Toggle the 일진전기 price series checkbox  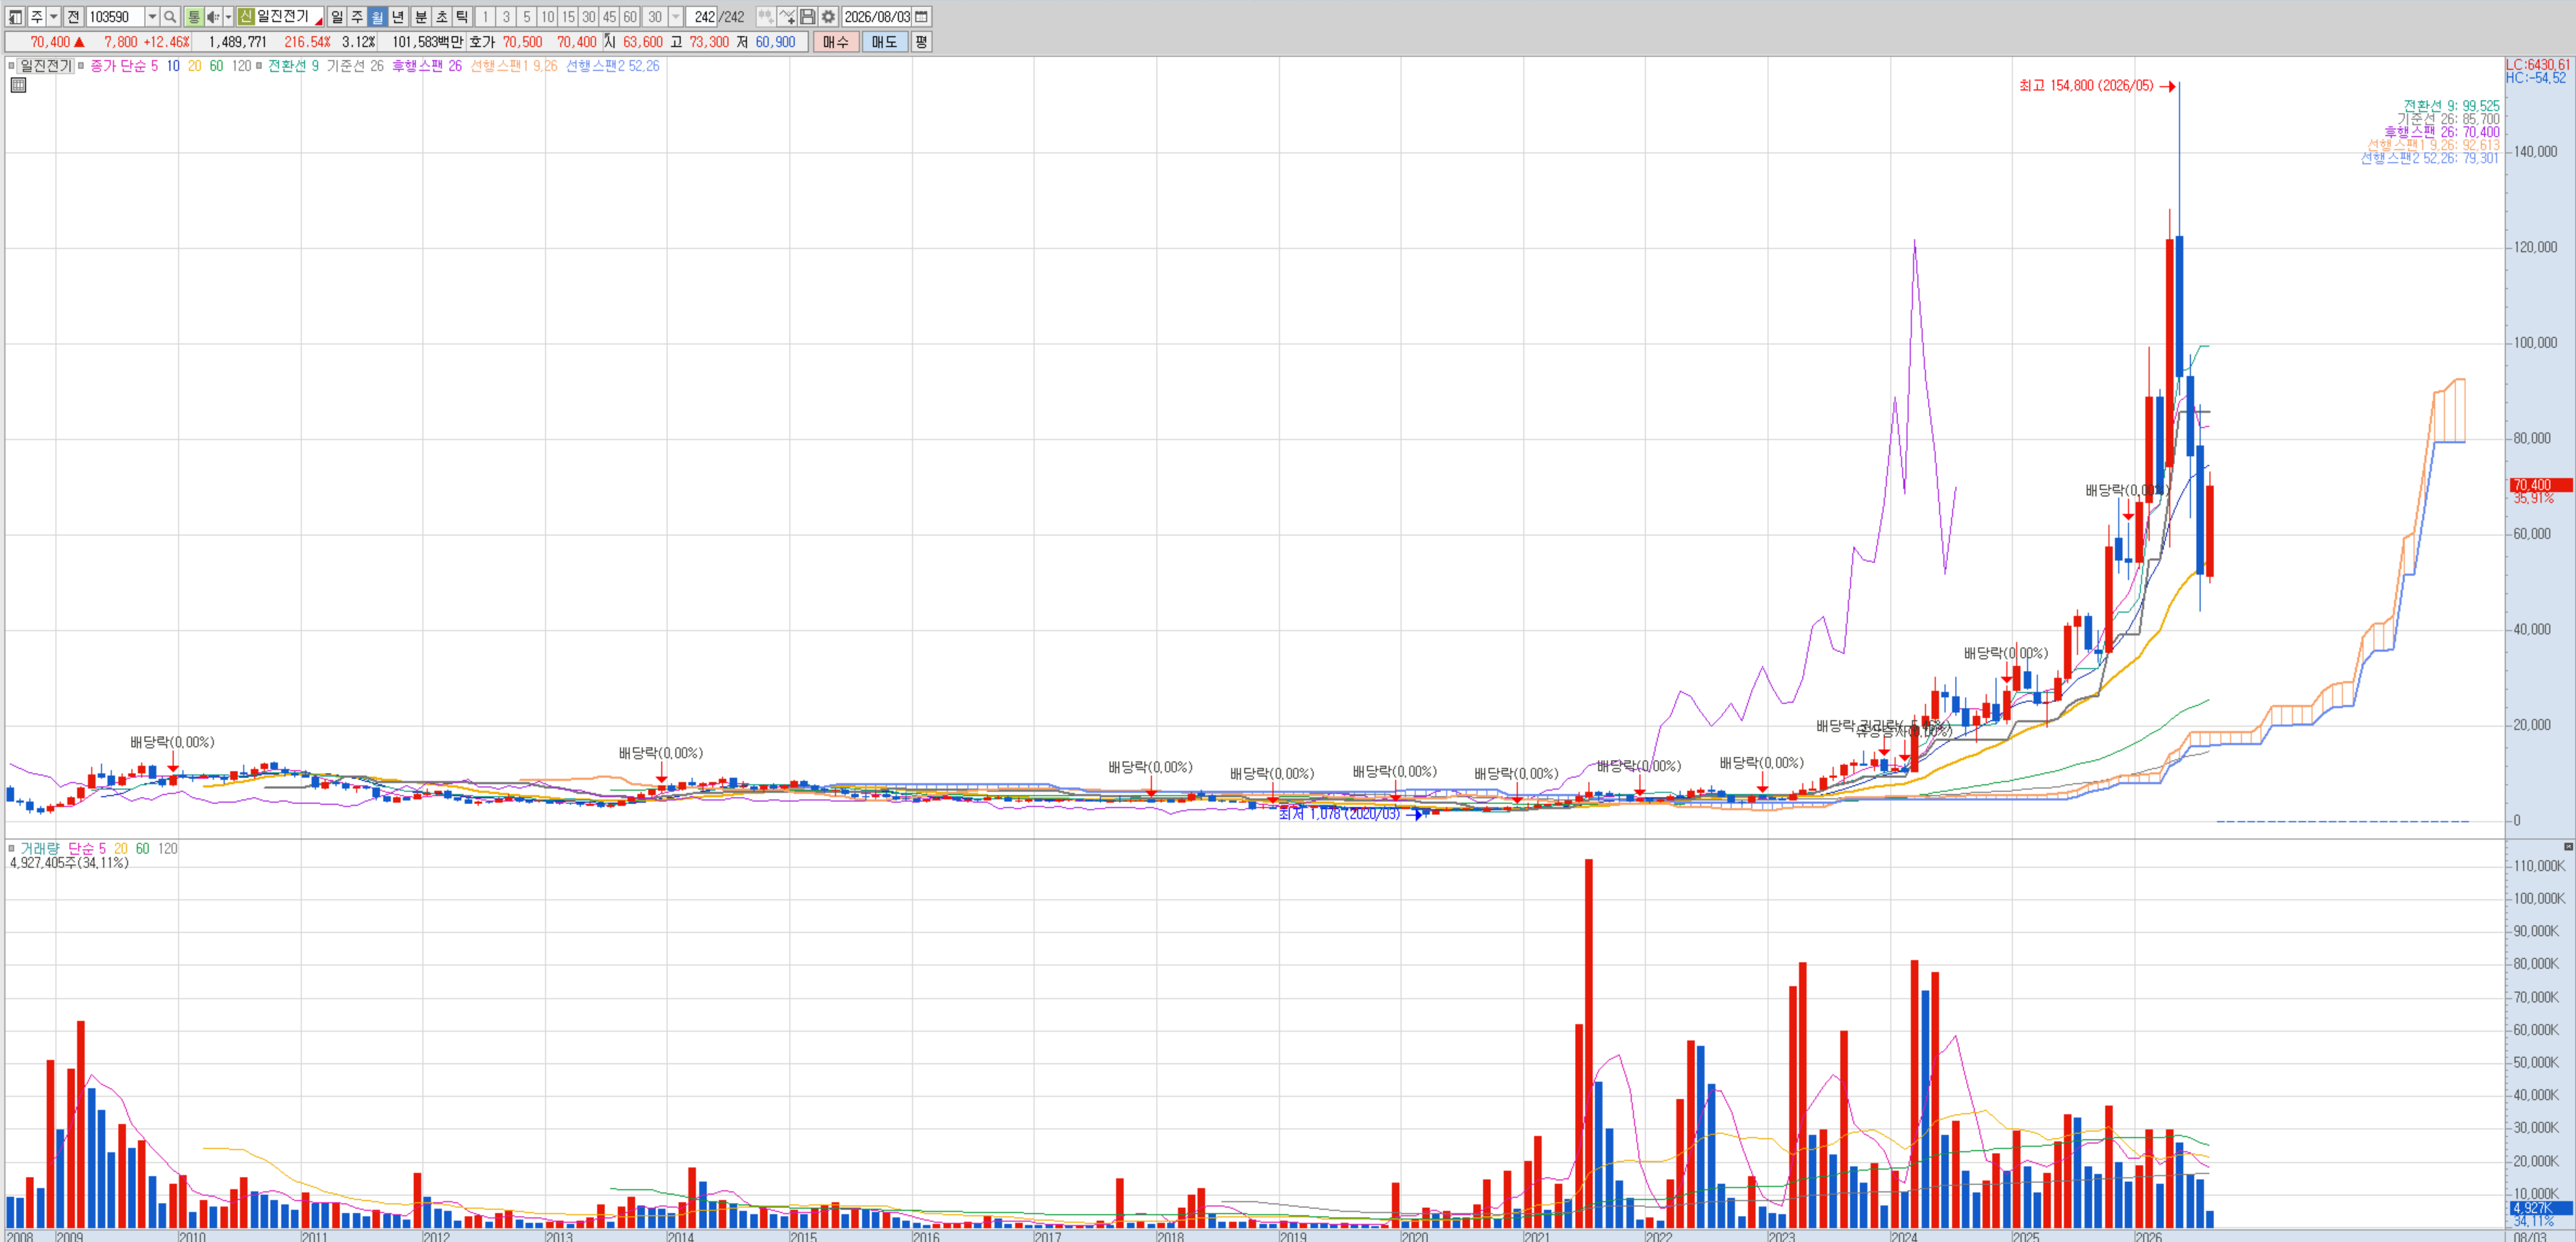(12, 66)
